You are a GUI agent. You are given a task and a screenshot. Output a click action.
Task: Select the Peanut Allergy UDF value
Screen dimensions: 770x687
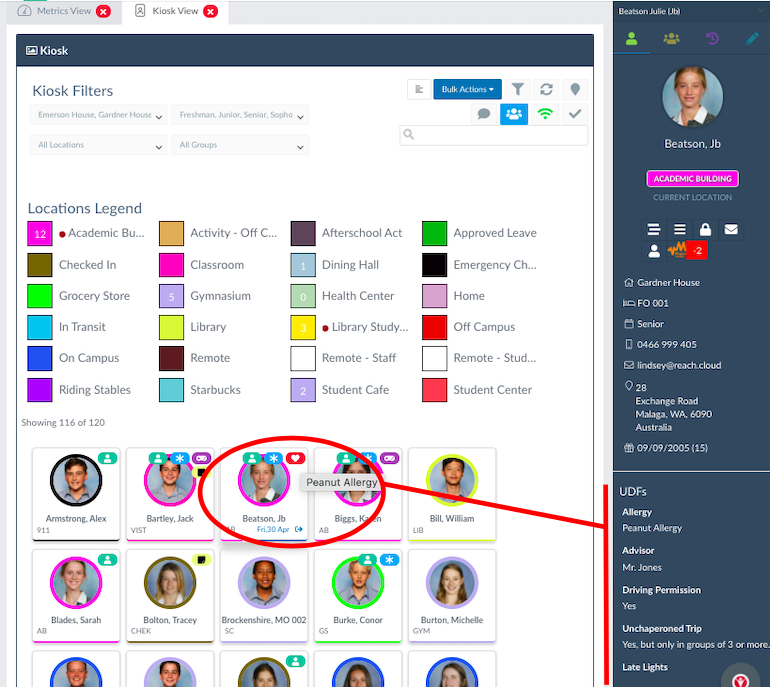tap(652, 528)
